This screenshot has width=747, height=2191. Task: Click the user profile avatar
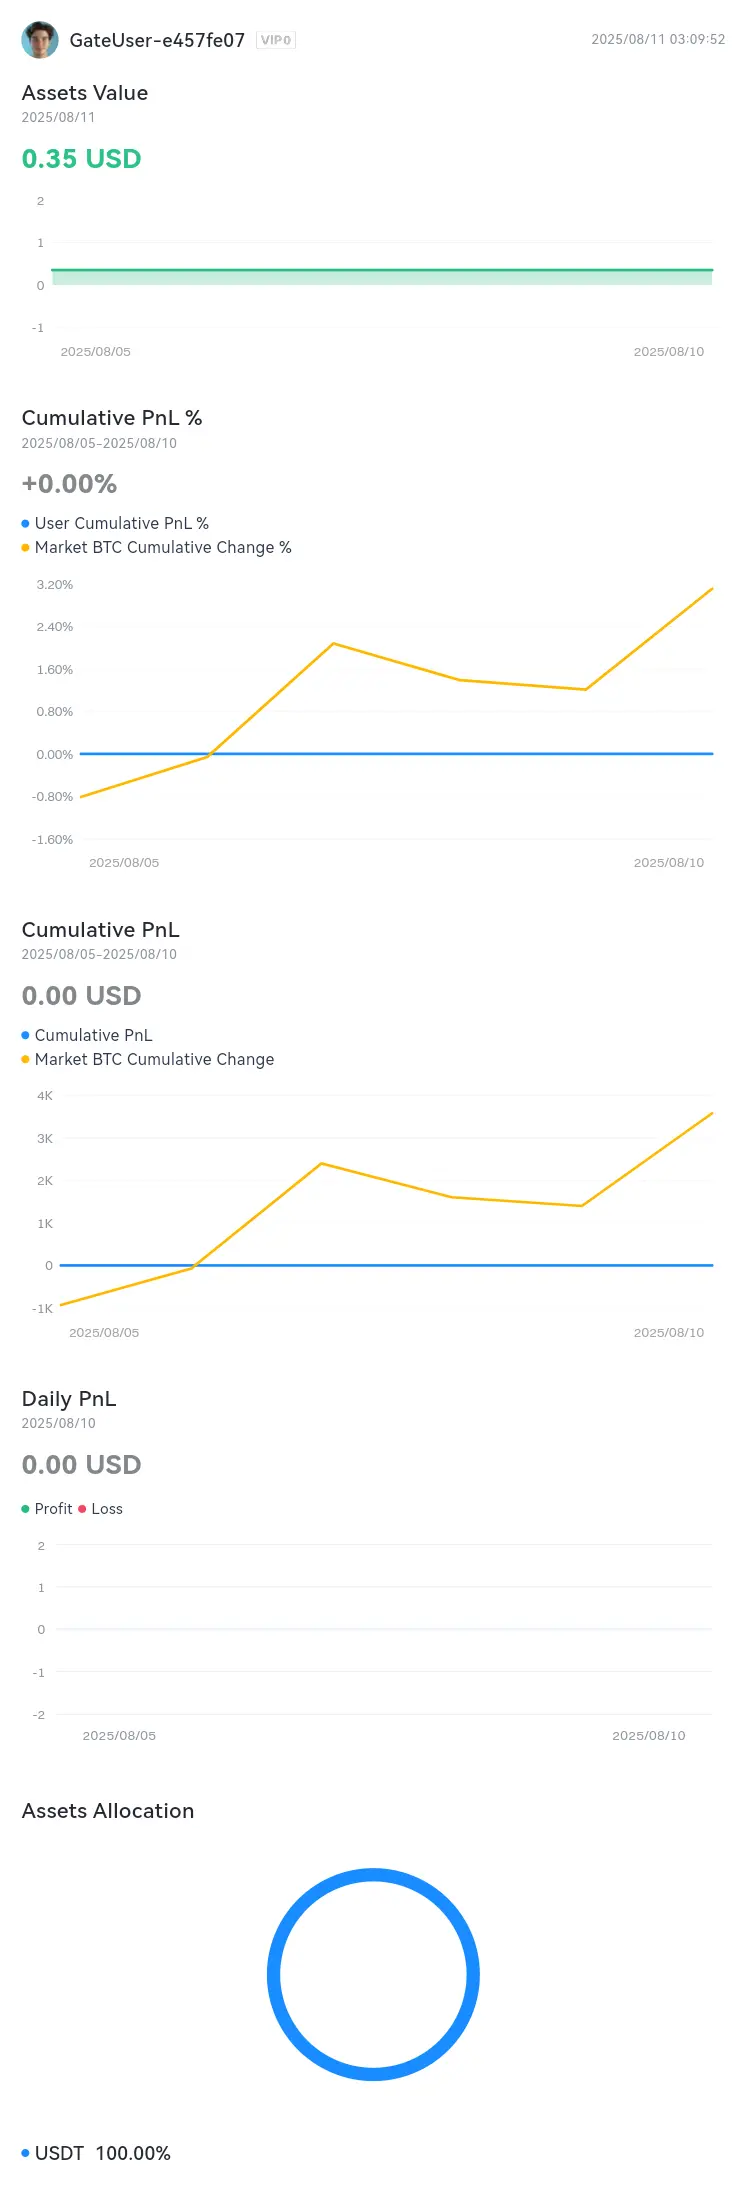coord(40,40)
